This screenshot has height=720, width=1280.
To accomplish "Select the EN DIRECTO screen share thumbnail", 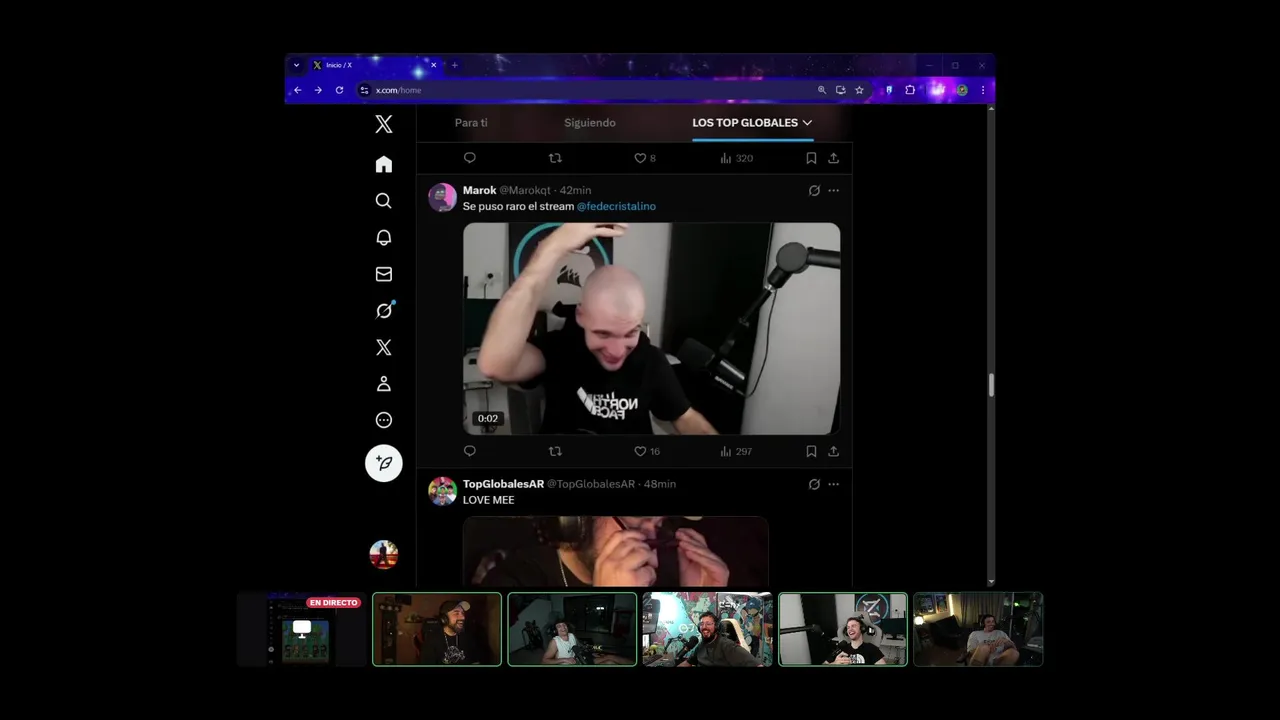I will coord(301,629).
